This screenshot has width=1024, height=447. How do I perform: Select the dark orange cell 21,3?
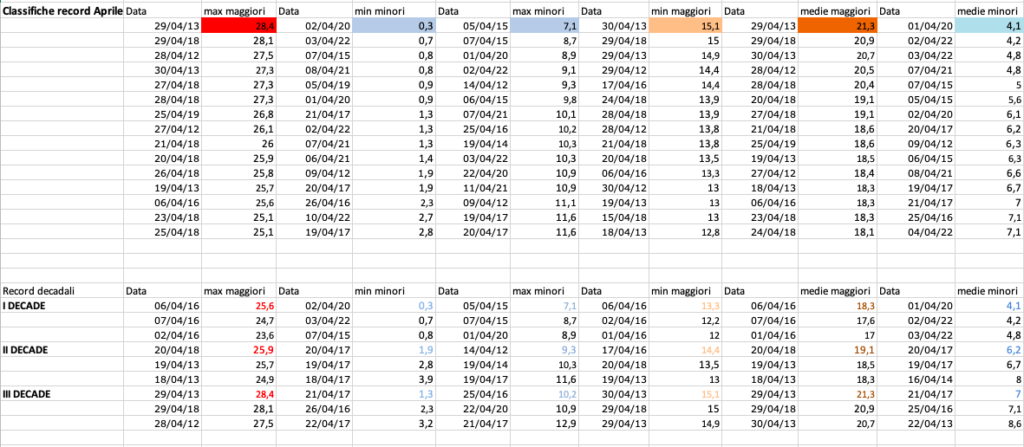click(x=839, y=25)
